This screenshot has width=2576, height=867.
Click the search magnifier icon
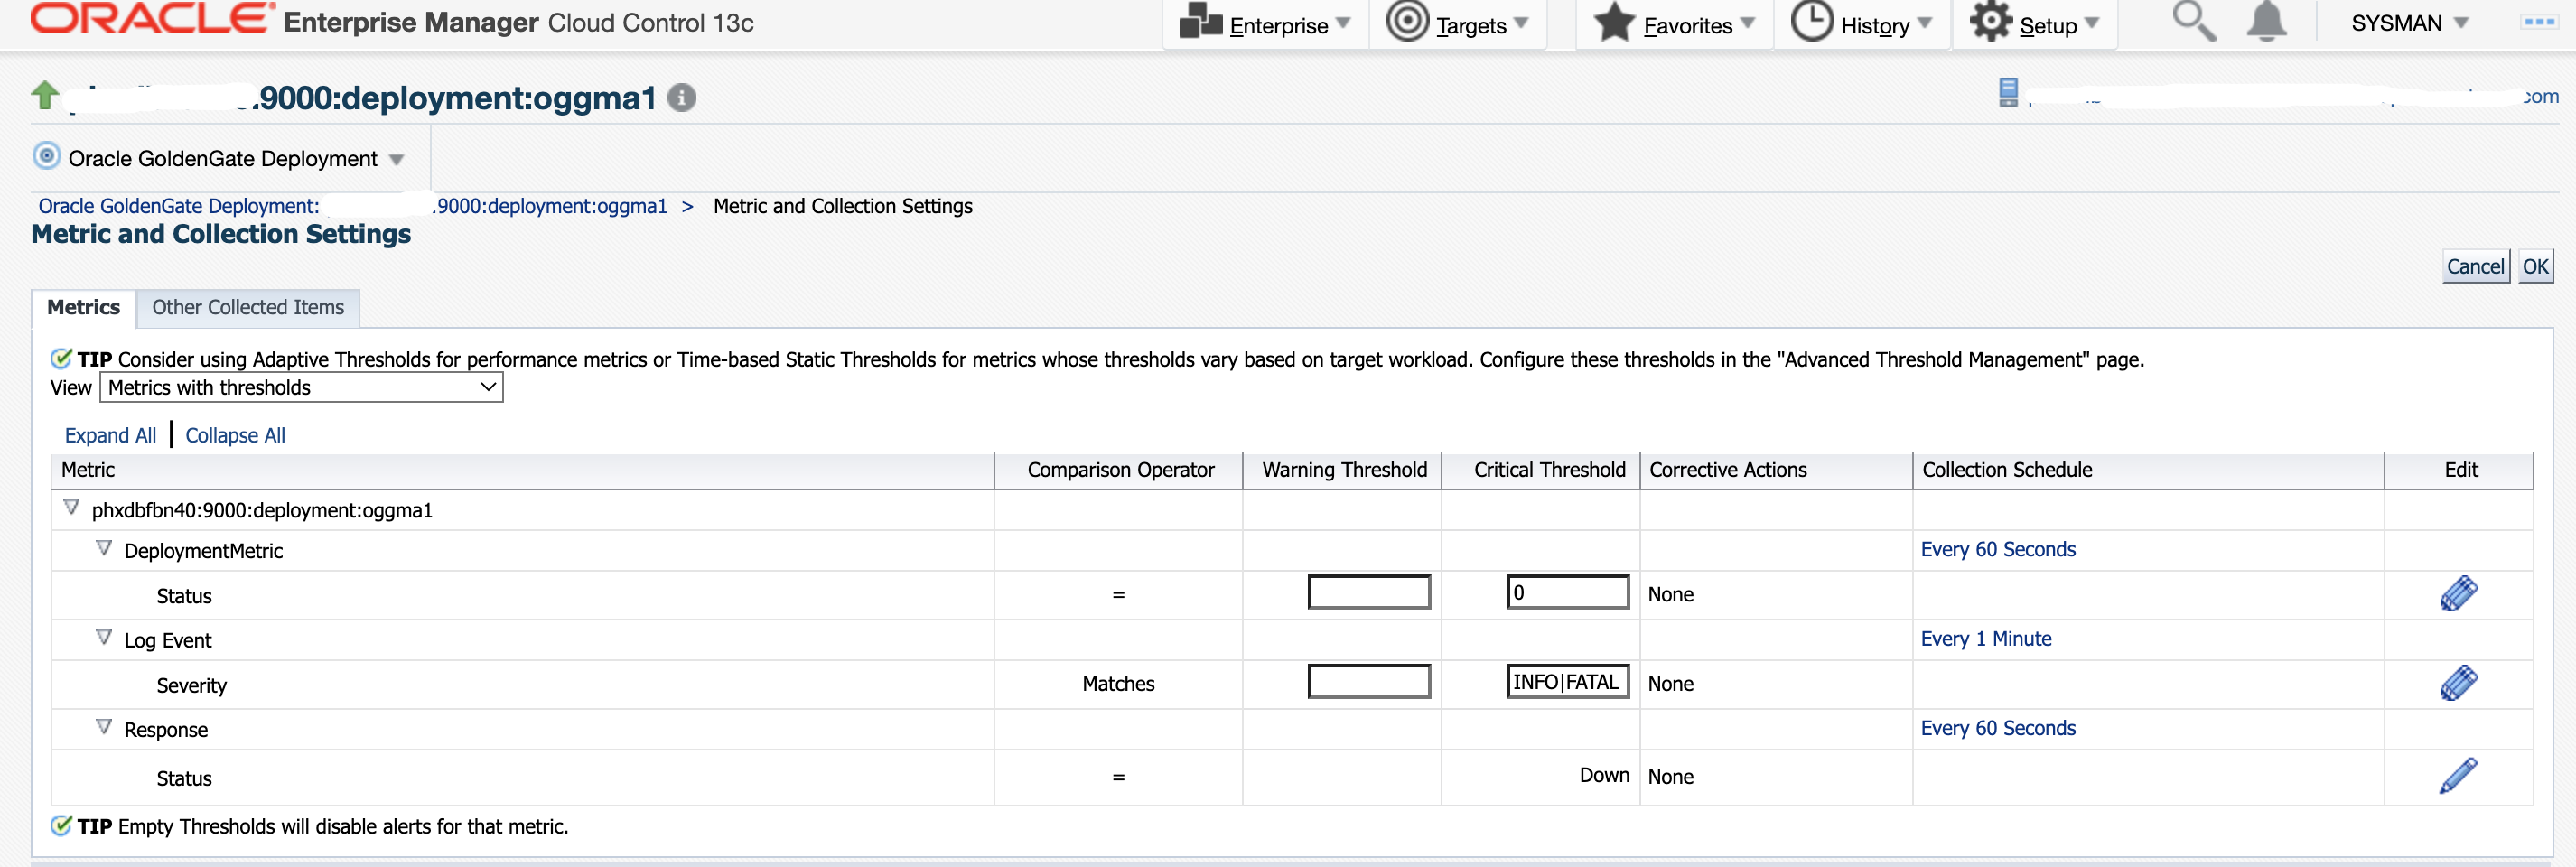pos(2193,20)
